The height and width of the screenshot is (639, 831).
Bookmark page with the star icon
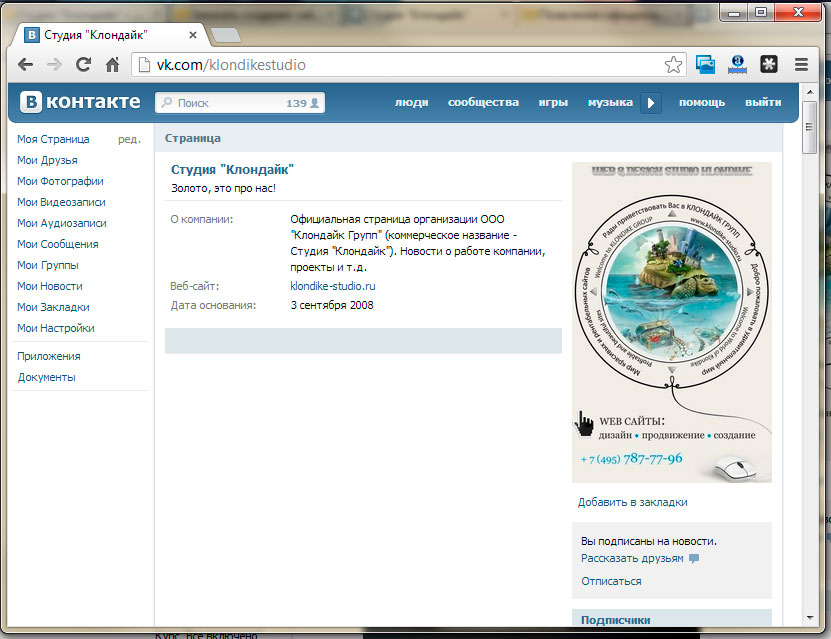(673, 65)
